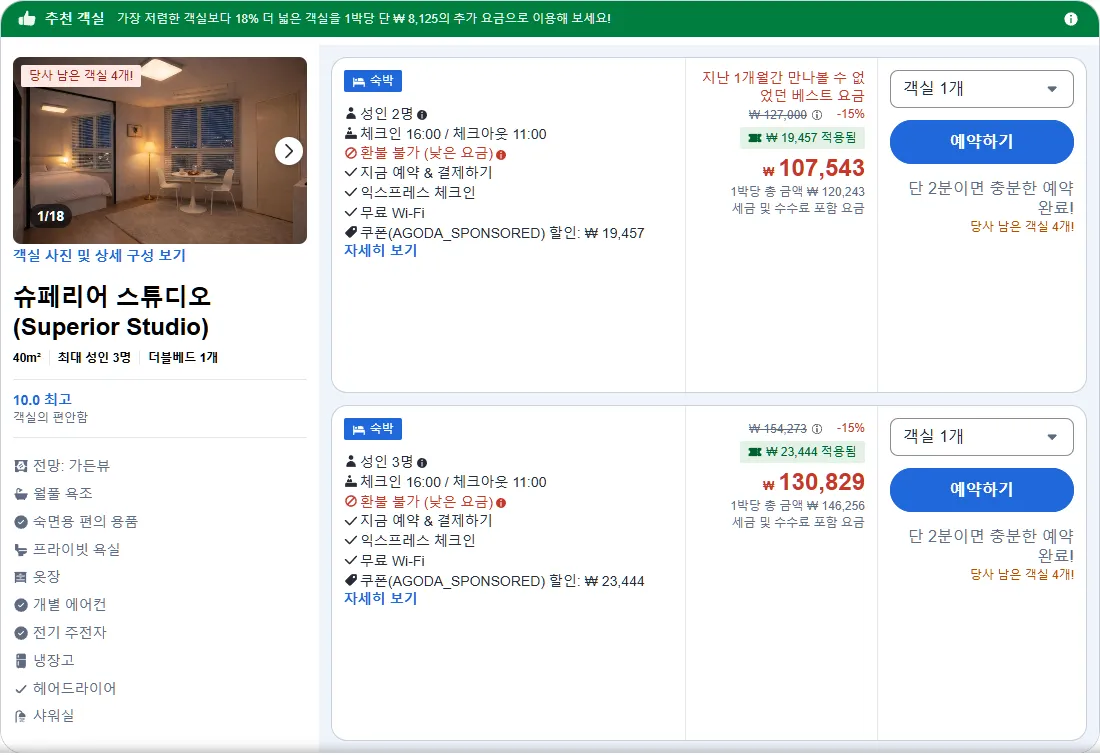Click green ticket icon by ₩23,444 적용됨
Viewport: 1100px width, 755px height.
coord(755,452)
